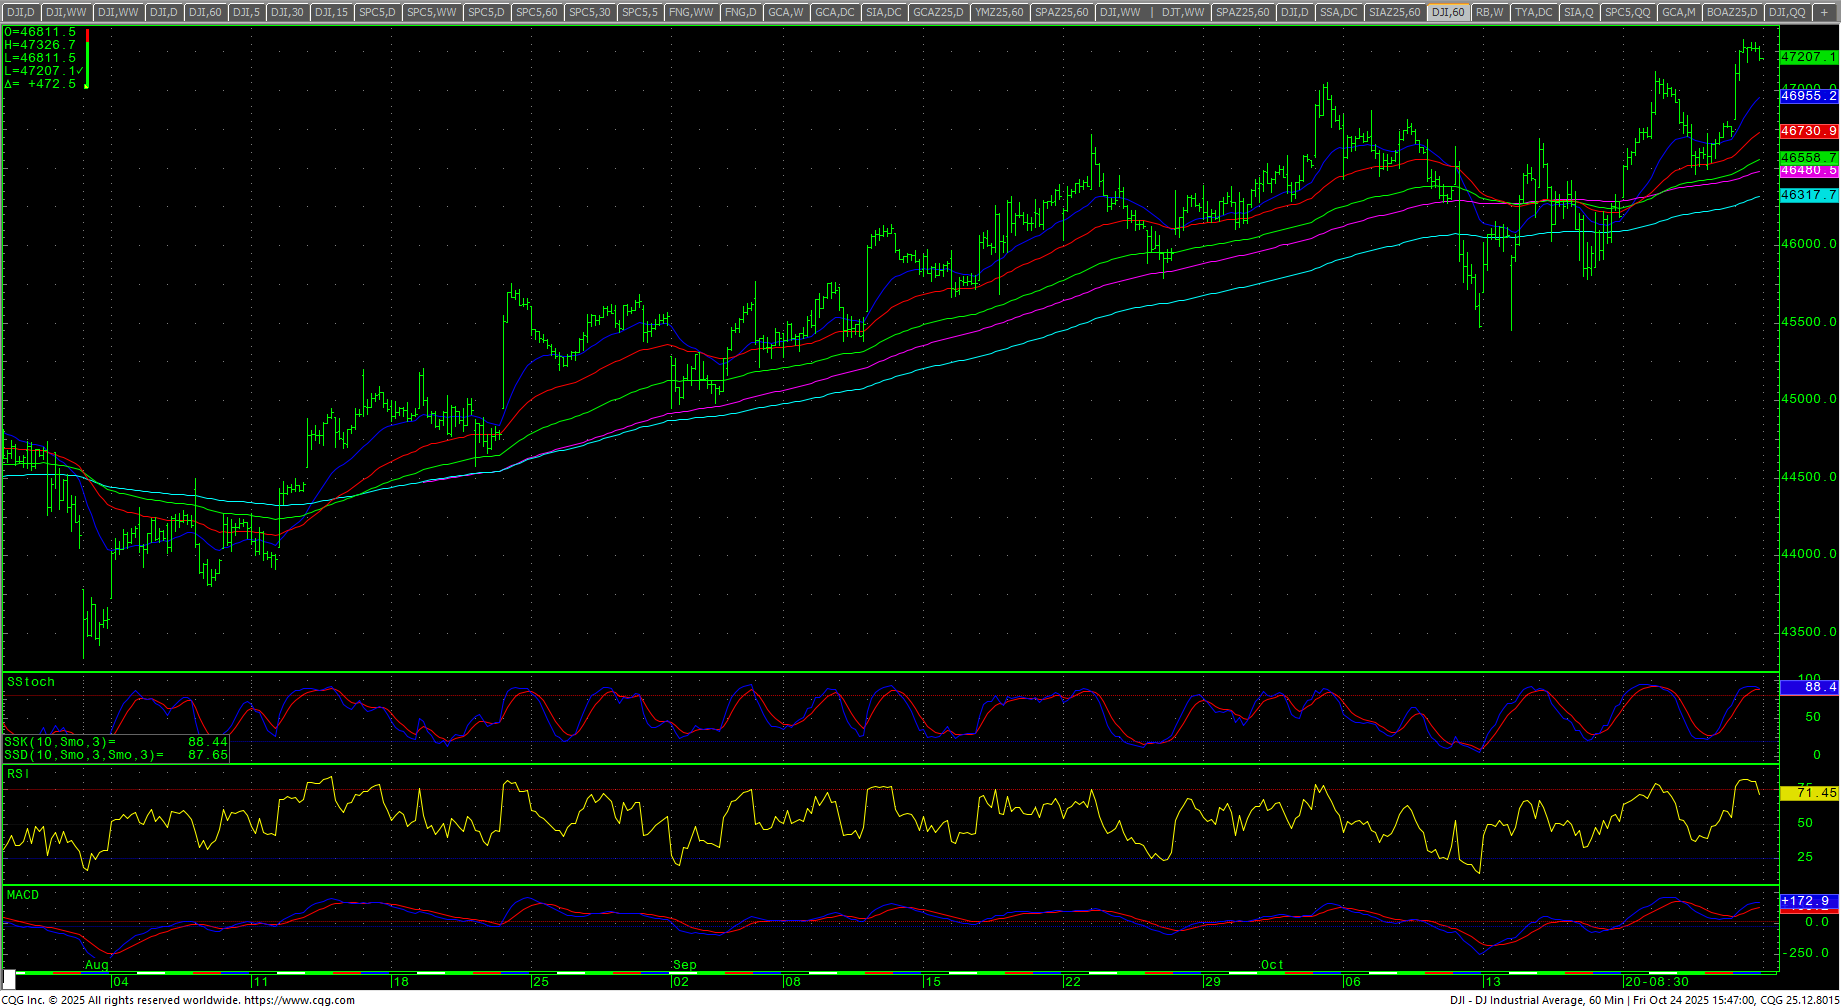Switch to the BOAZ25,D tab
This screenshot has height=1008, width=1841.
[x=1732, y=12]
